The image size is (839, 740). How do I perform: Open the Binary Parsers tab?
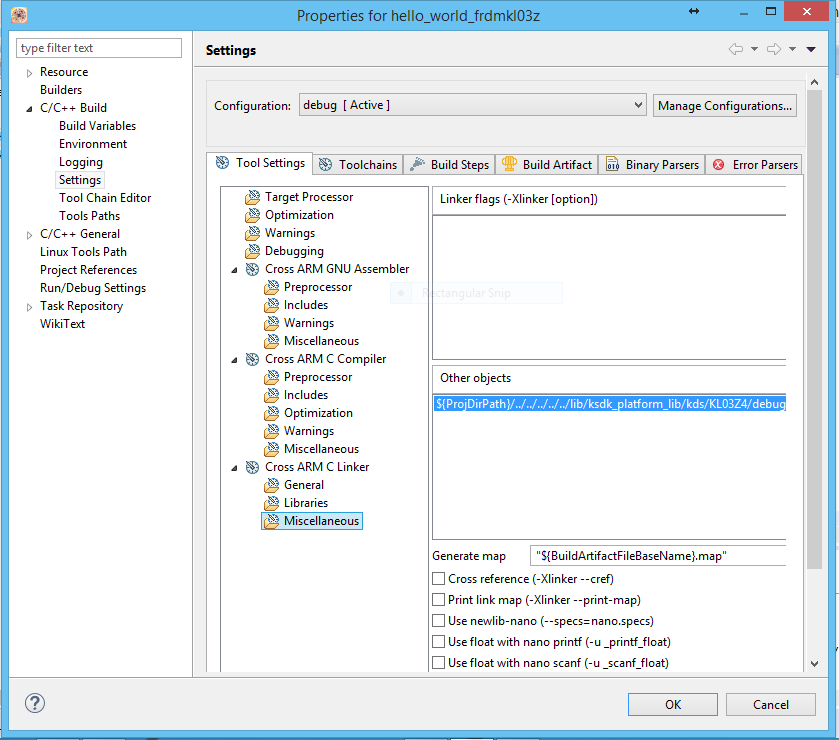(652, 165)
